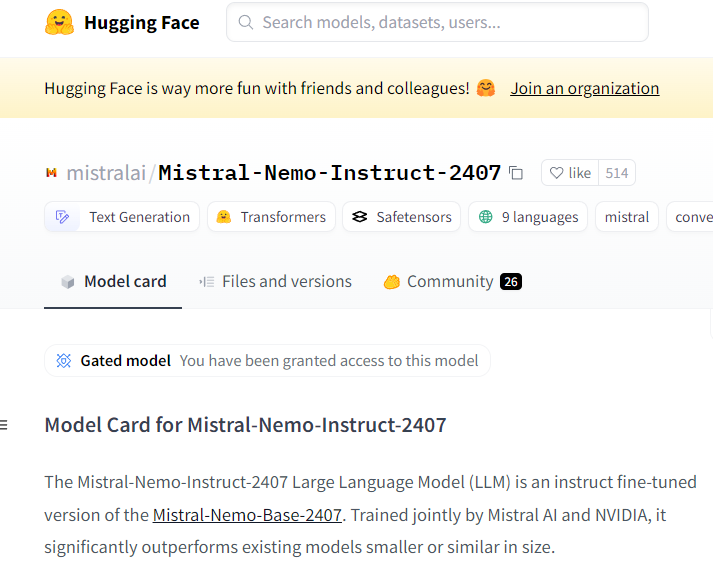Open the table of contents menu icon
Screen dimensions: 713x567
tap(4, 425)
